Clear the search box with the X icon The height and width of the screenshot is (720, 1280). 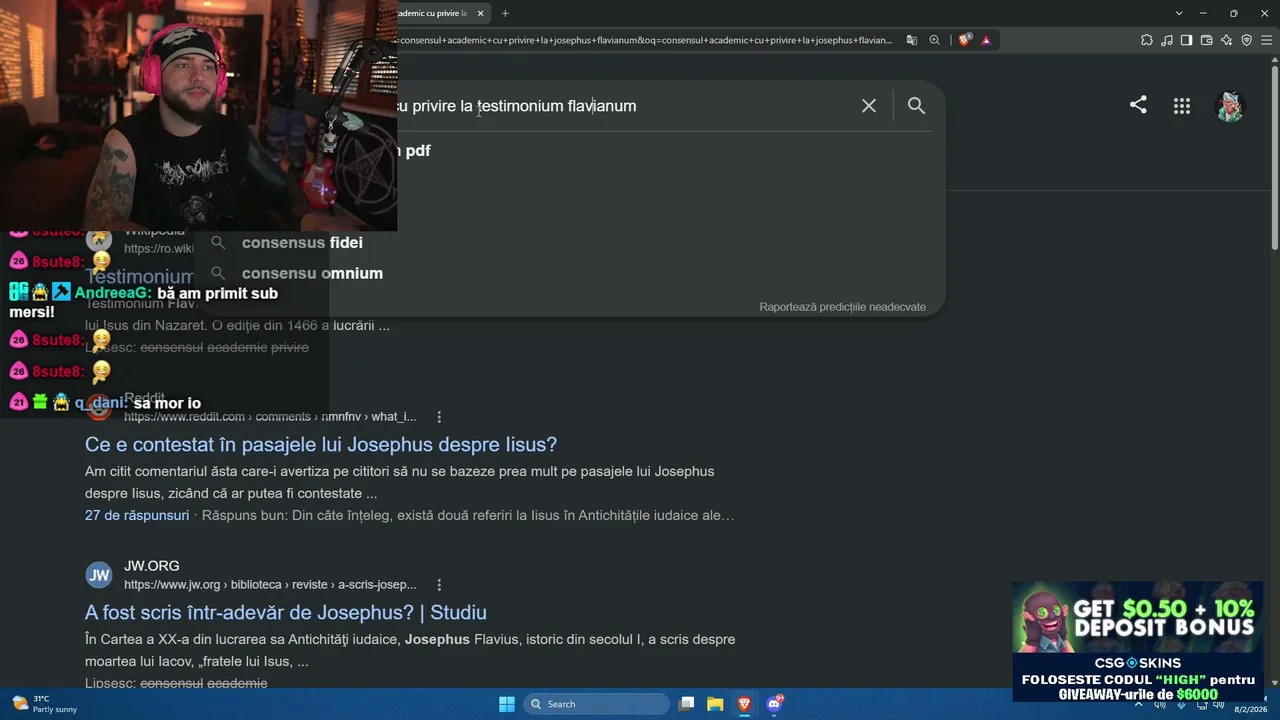click(869, 106)
